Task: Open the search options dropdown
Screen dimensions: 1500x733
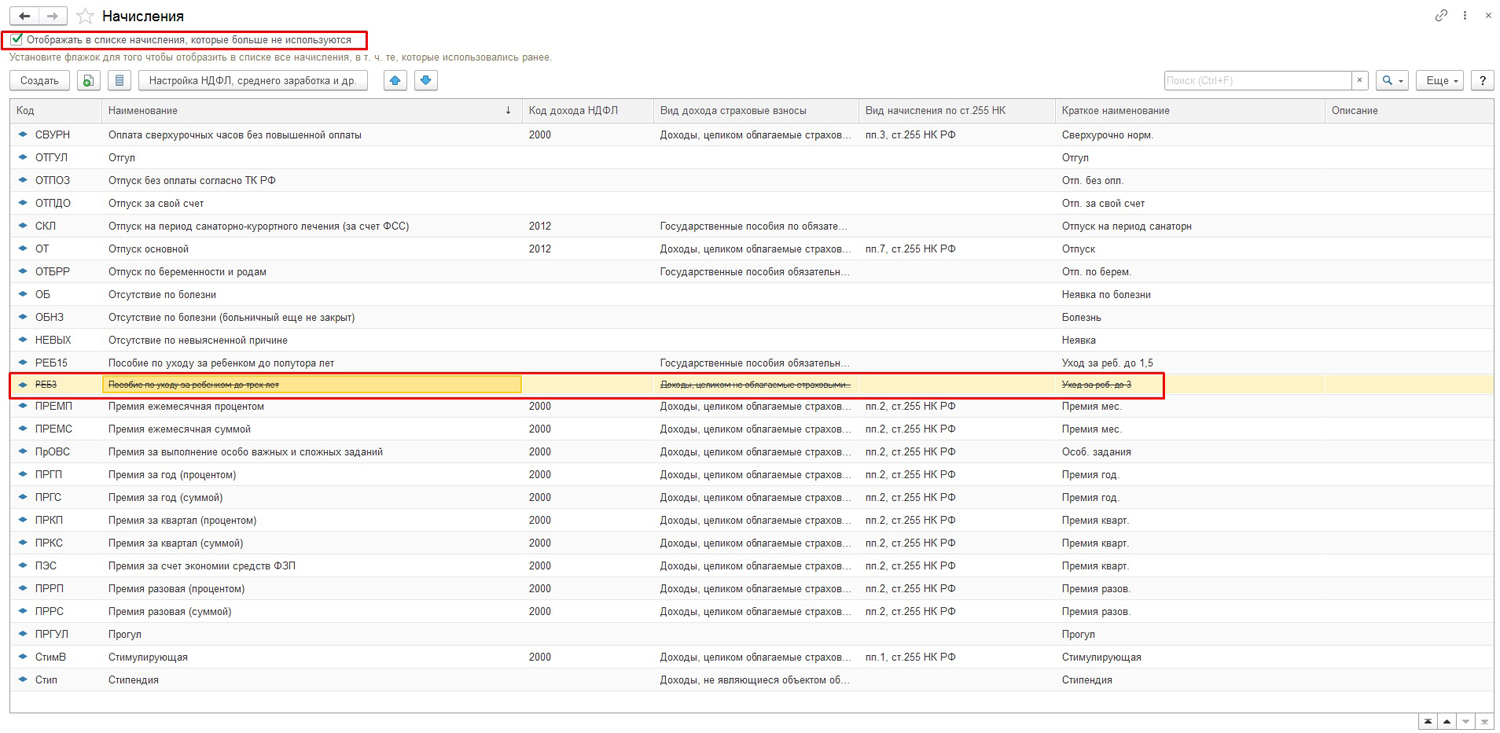Action: (x=1392, y=81)
